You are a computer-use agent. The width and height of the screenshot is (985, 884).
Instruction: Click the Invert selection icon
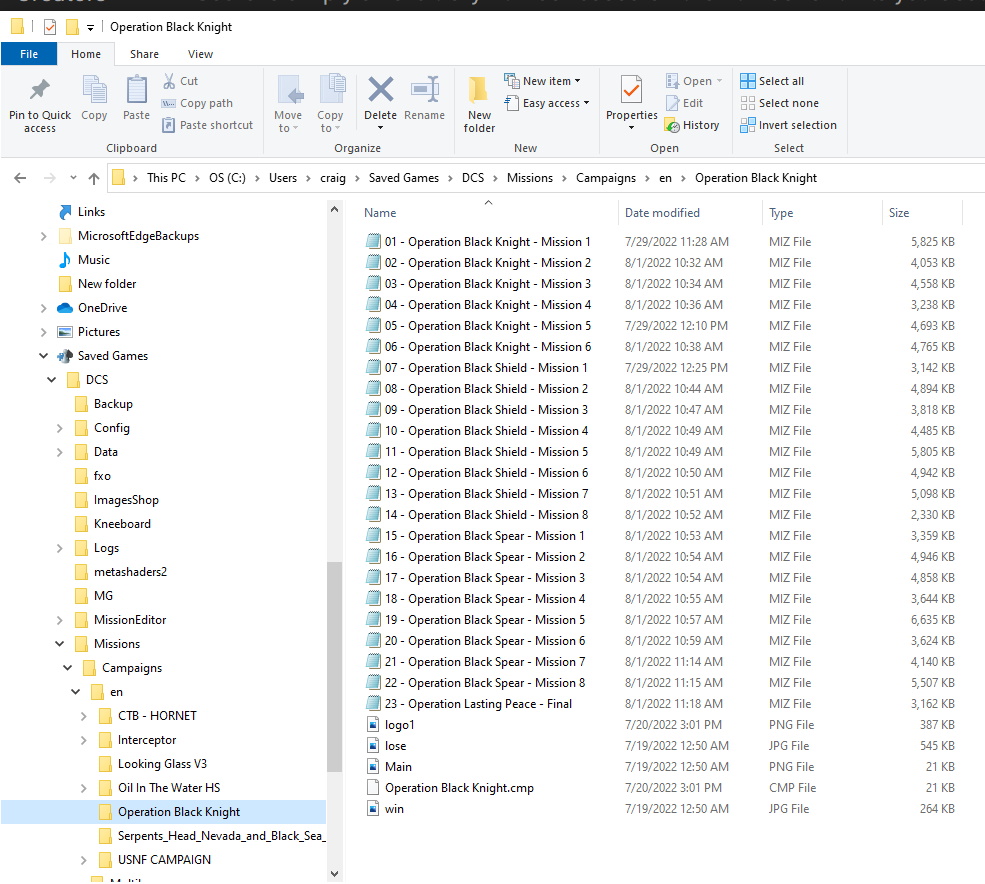coord(748,125)
